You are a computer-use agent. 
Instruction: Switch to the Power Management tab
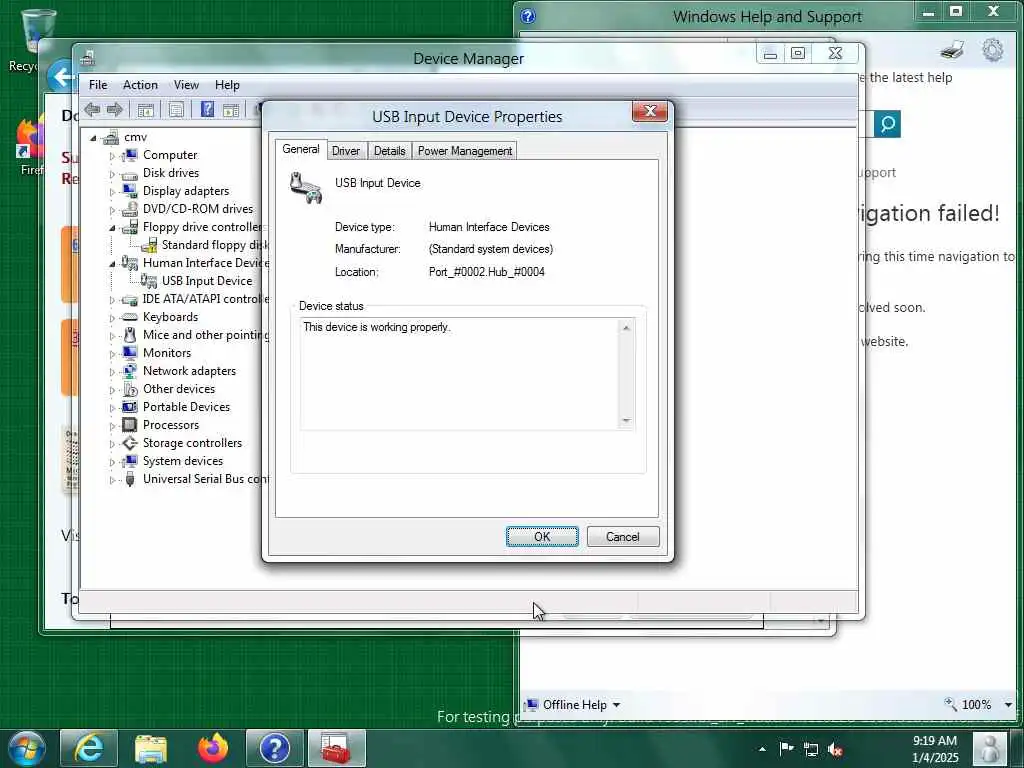[465, 151]
